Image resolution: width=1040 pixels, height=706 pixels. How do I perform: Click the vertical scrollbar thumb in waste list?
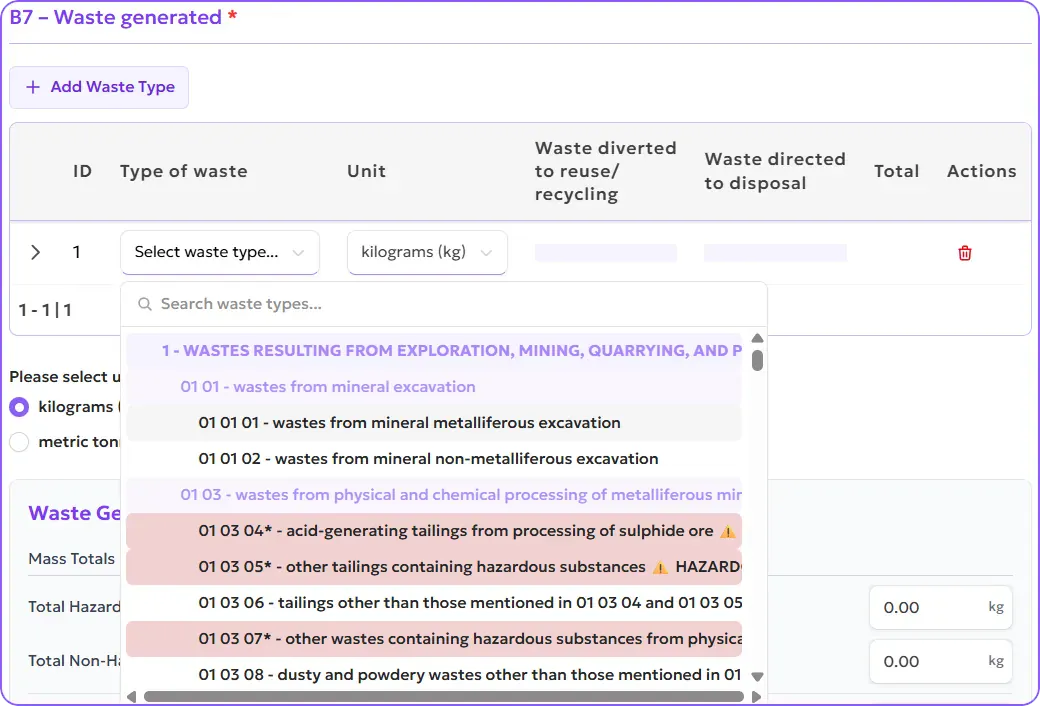(x=757, y=360)
